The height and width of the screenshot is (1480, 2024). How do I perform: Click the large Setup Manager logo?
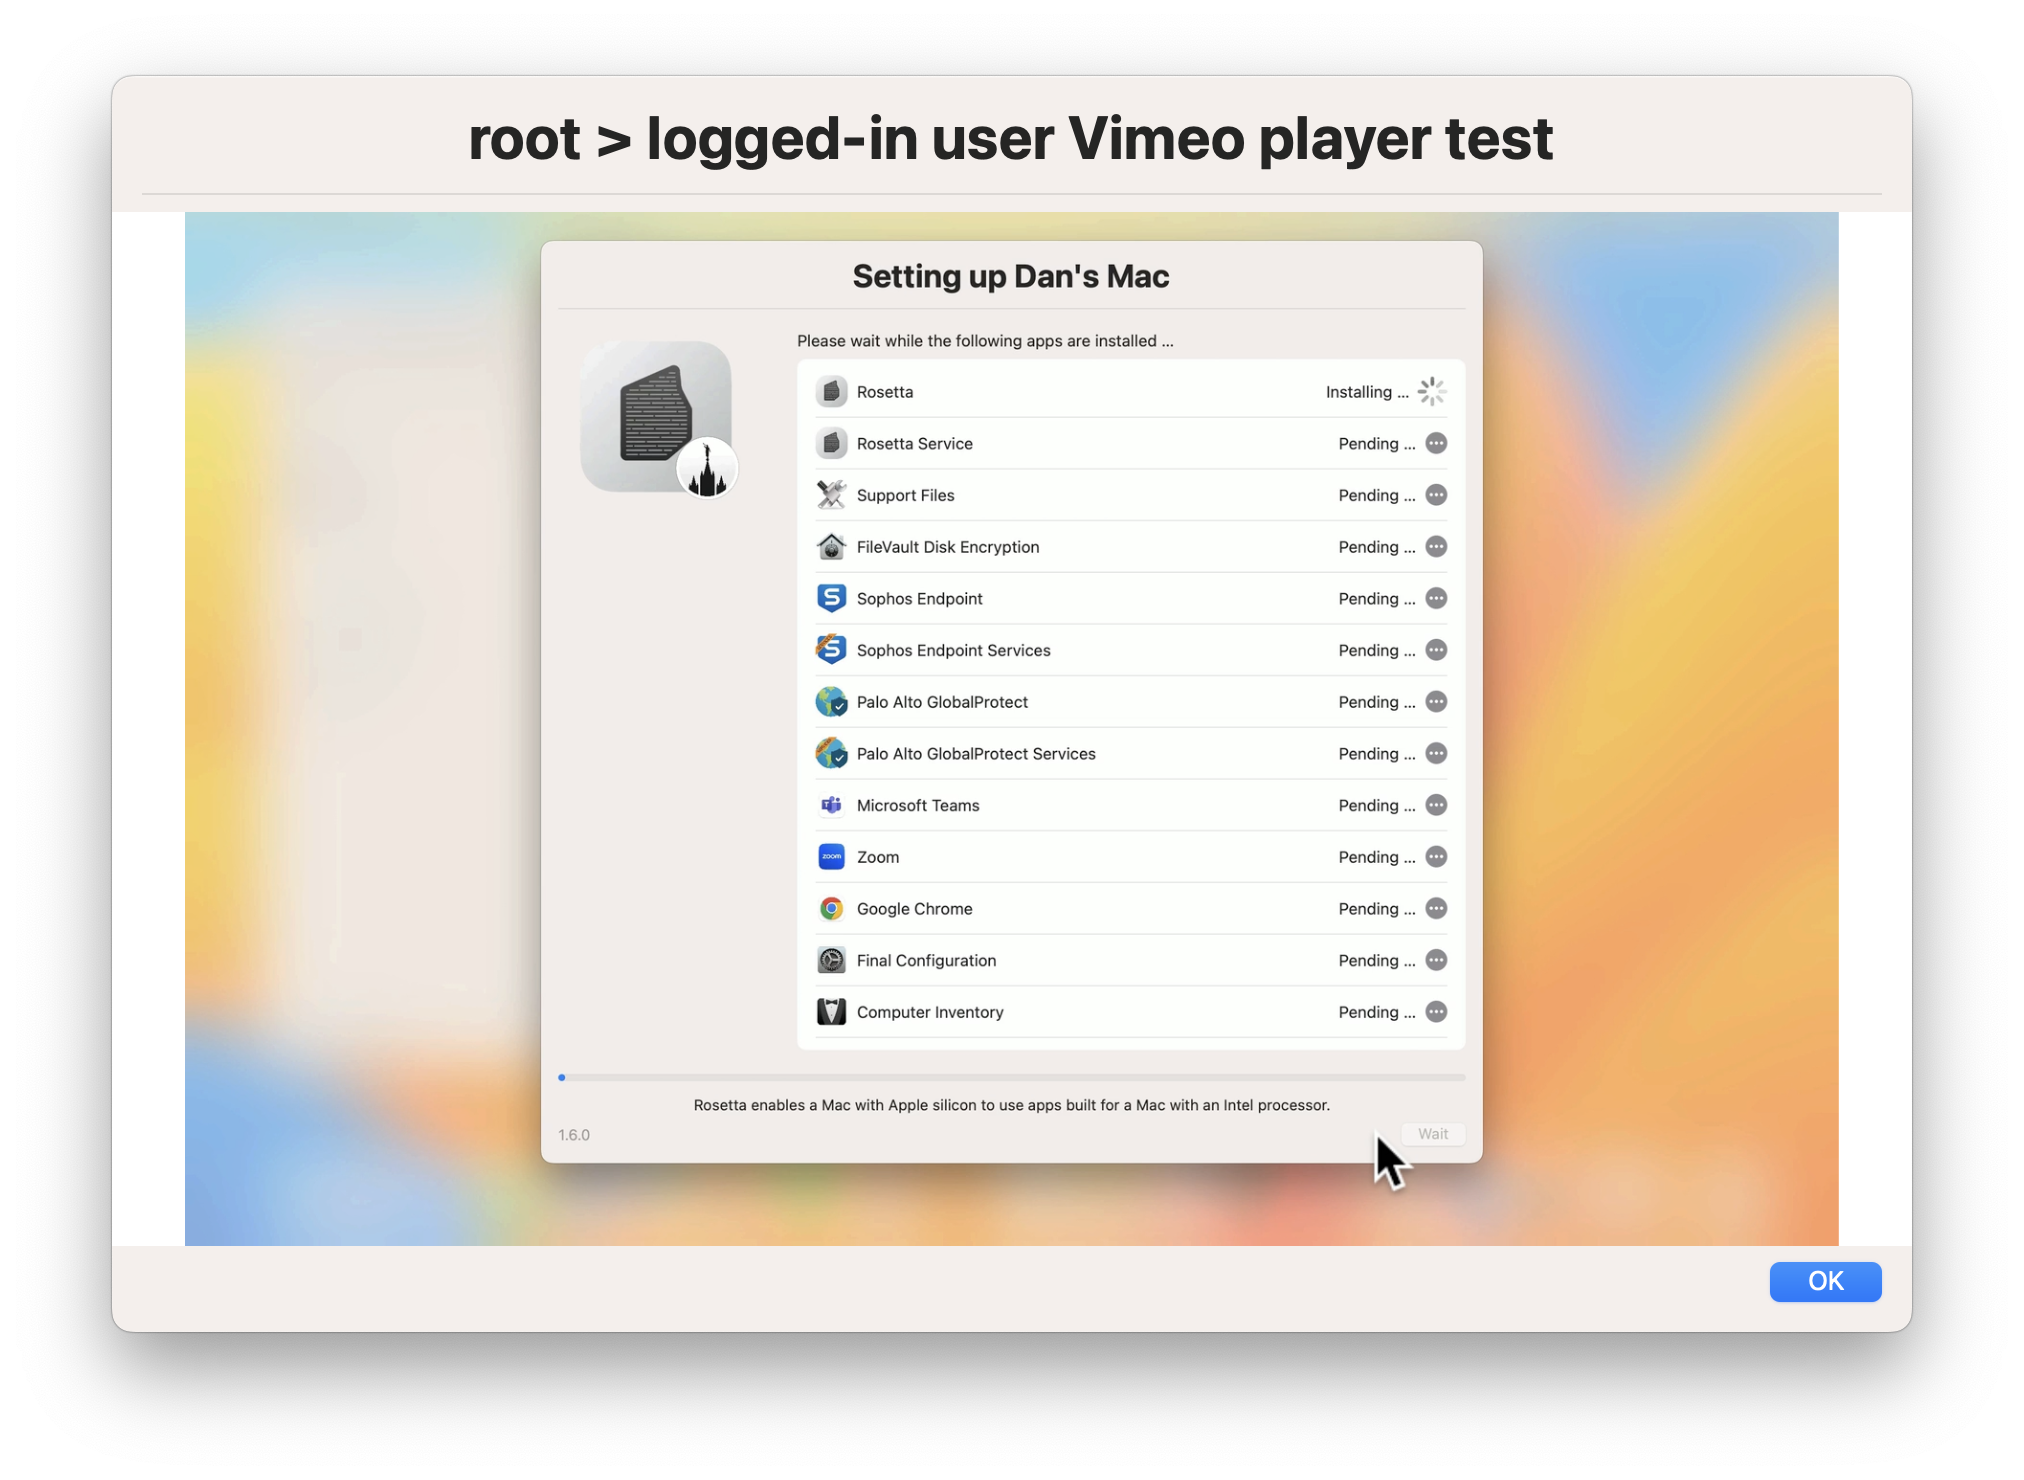658,417
